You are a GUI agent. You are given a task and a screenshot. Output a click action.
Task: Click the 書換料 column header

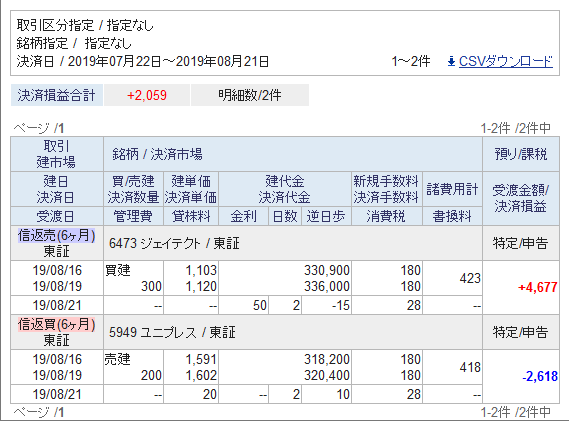click(452, 216)
